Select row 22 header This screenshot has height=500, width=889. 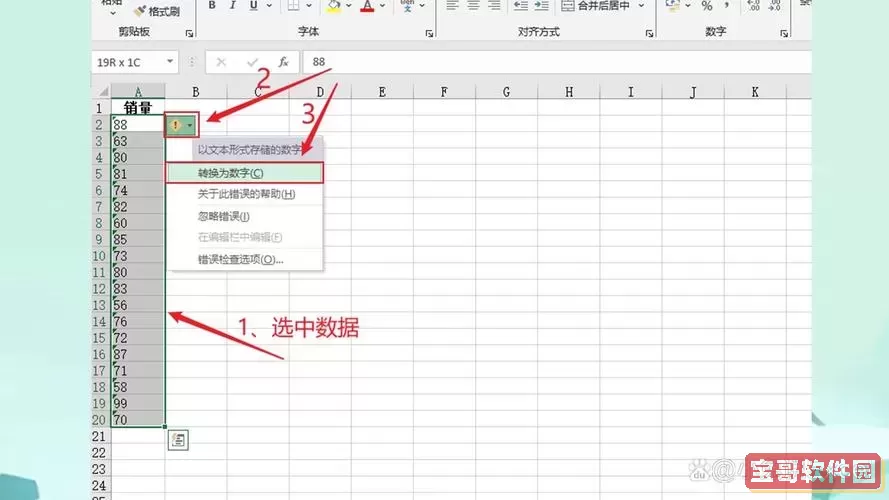(100, 453)
